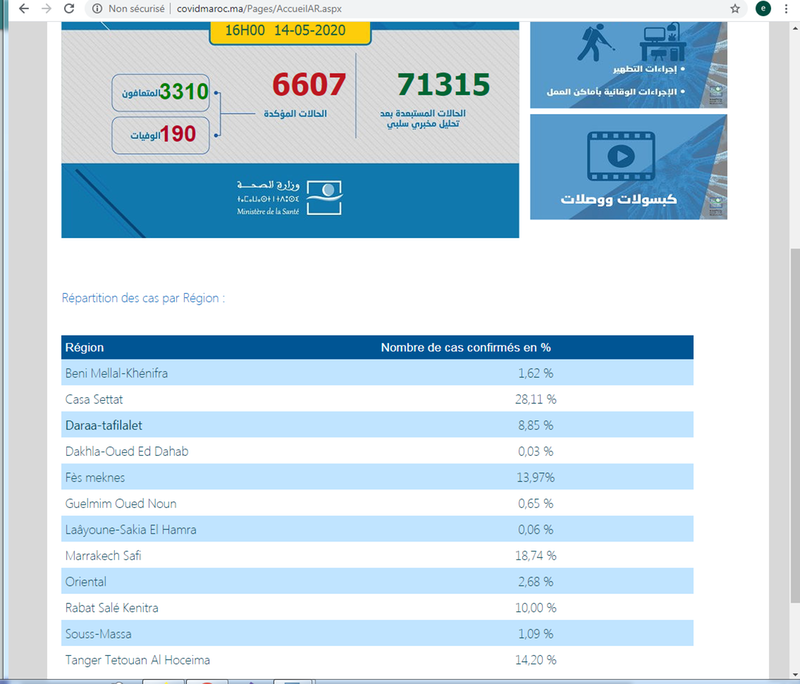
Task: Open the Chrome three-dot menu
Action: click(x=787, y=8)
